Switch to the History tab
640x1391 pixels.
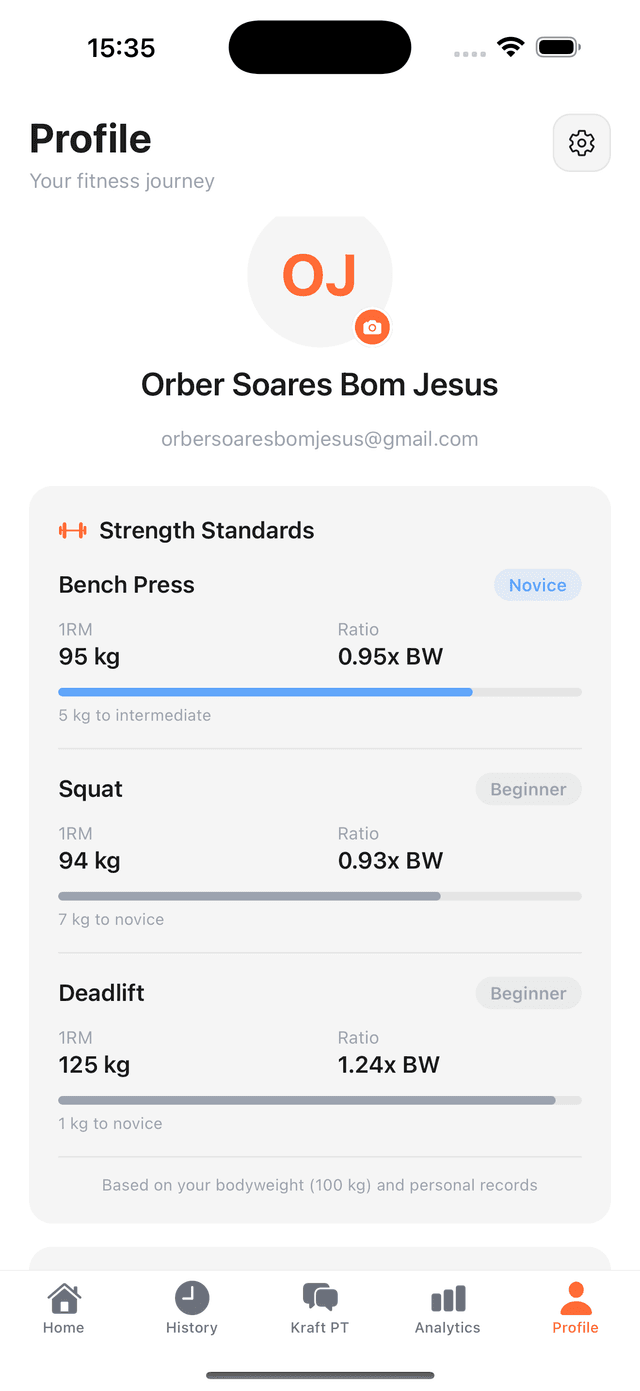pos(191,1308)
